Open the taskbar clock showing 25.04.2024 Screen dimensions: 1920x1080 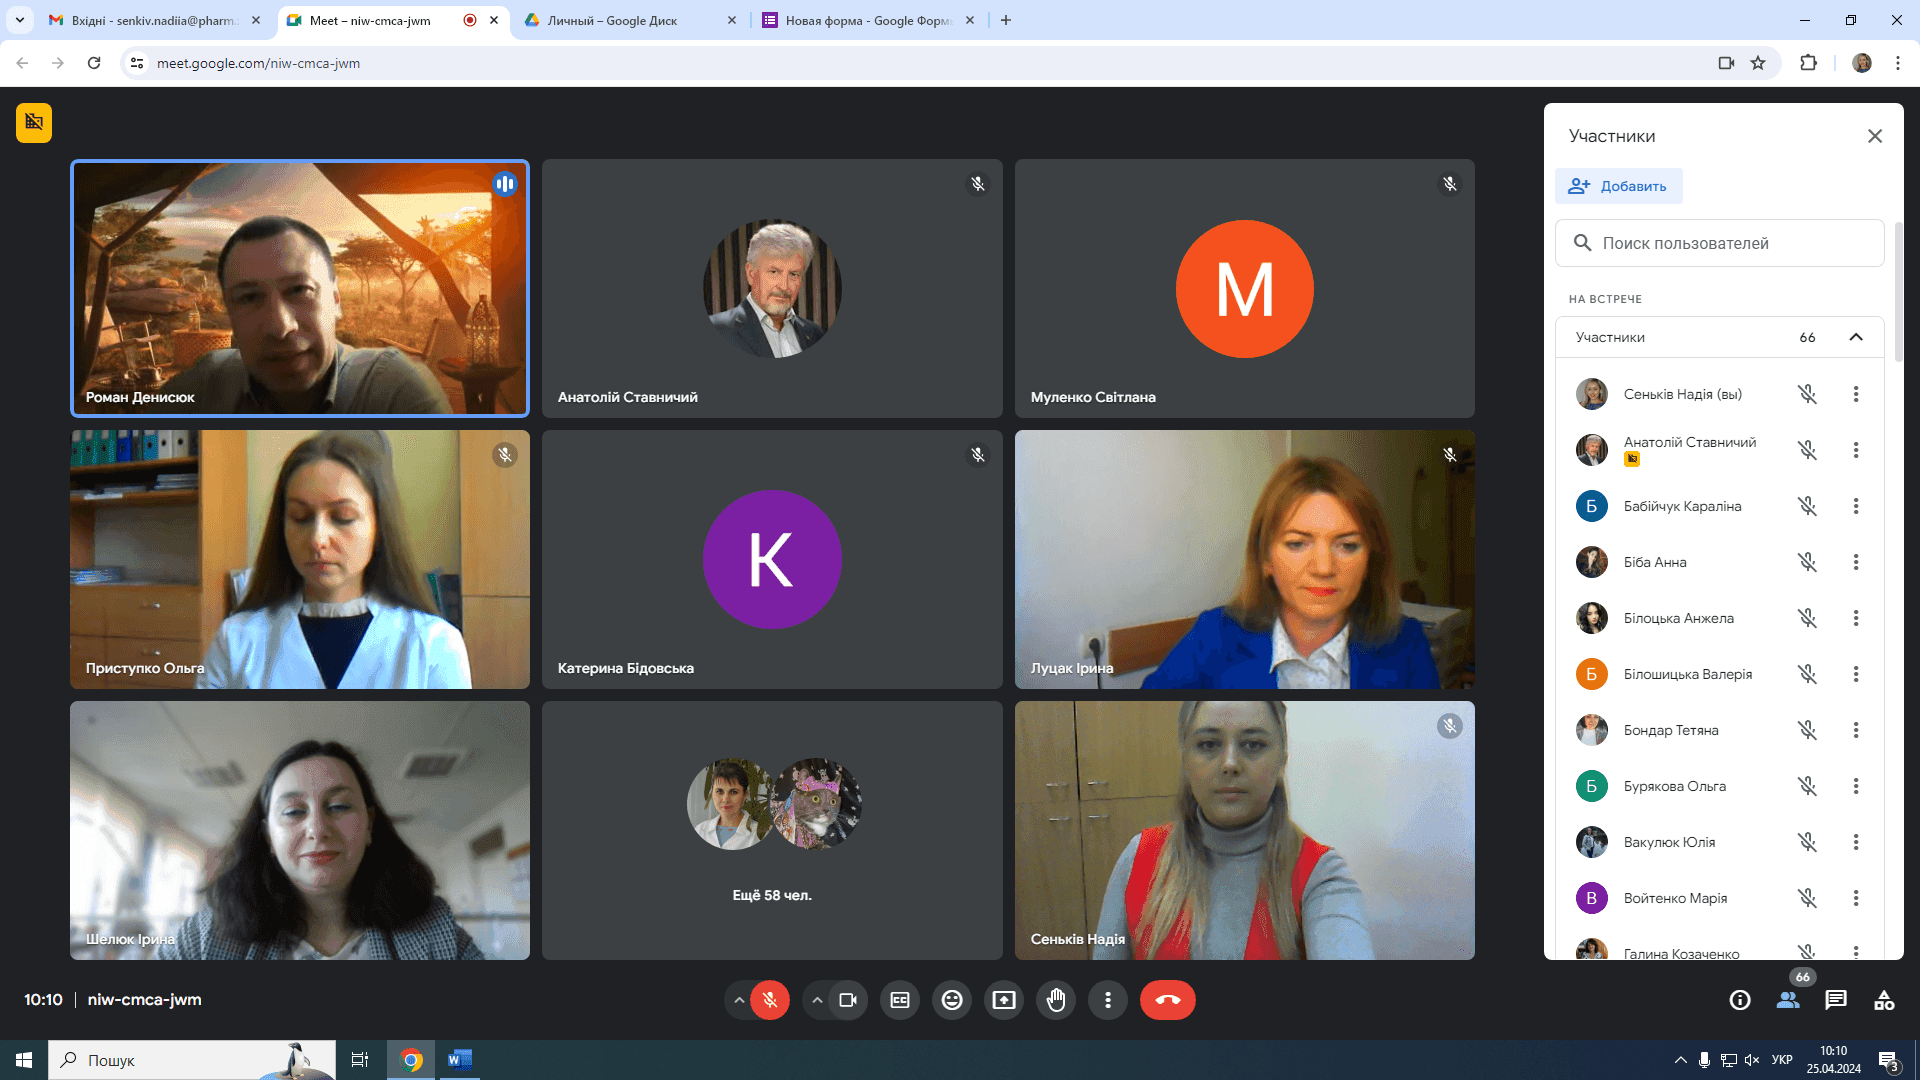pos(1834,1060)
